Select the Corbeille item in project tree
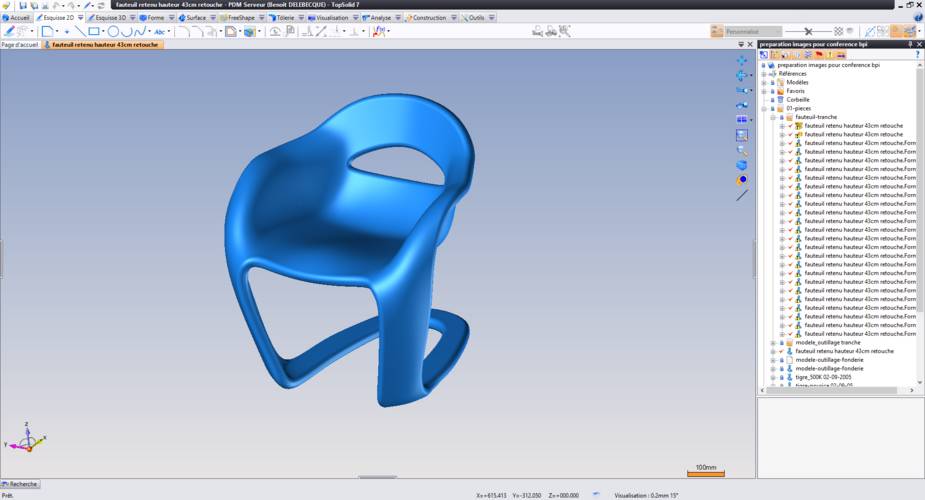 (799, 99)
